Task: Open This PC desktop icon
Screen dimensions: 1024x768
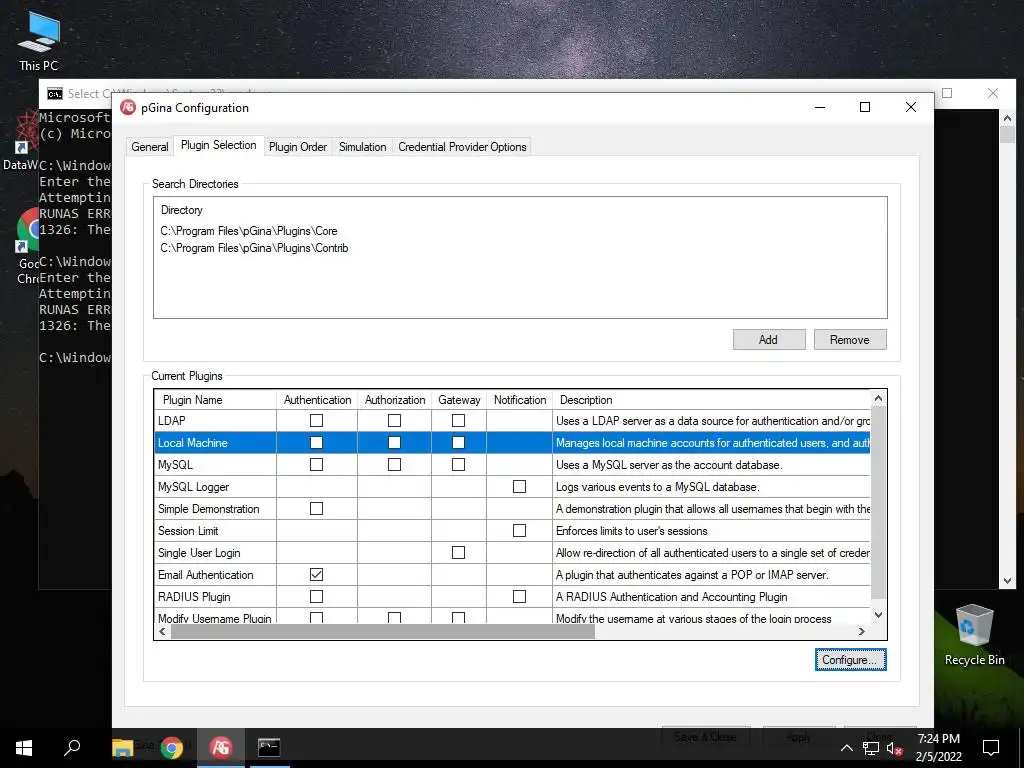Action: (x=39, y=41)
